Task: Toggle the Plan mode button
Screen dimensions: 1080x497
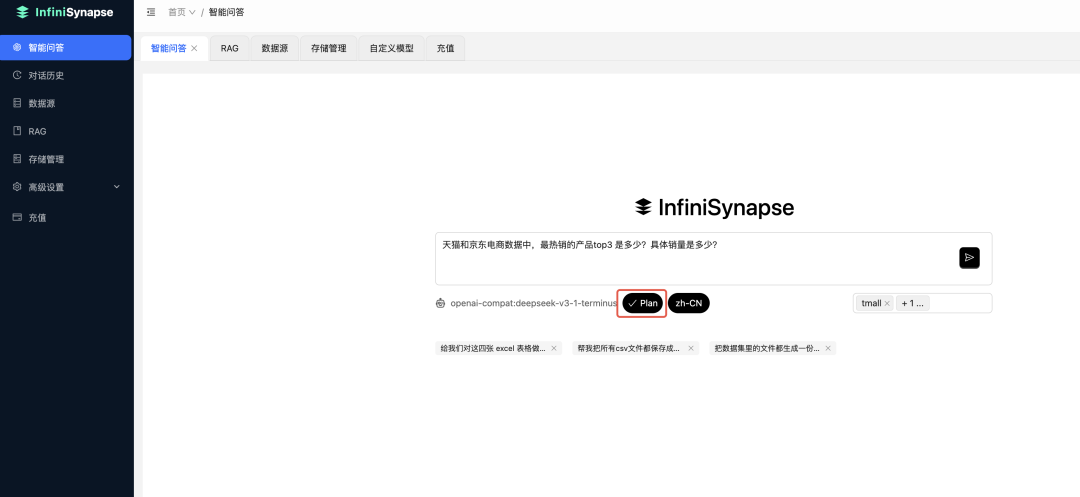Action: 643,303
